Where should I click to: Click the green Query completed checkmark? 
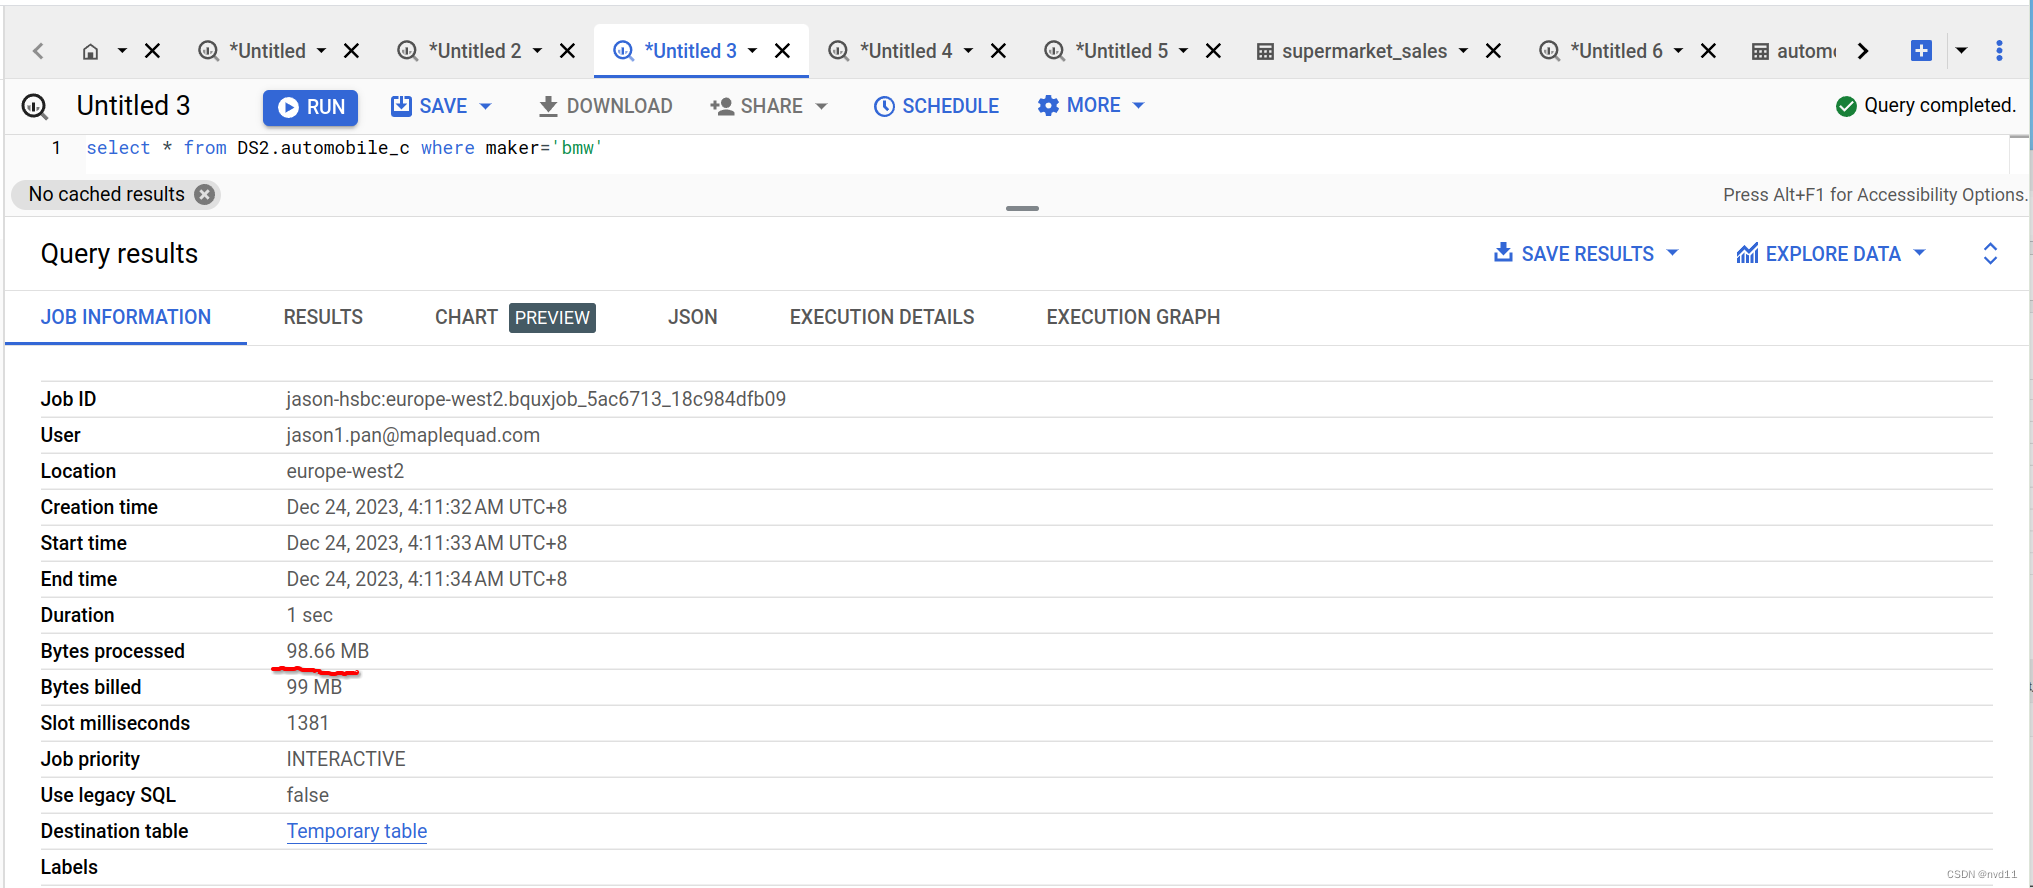1846,106
